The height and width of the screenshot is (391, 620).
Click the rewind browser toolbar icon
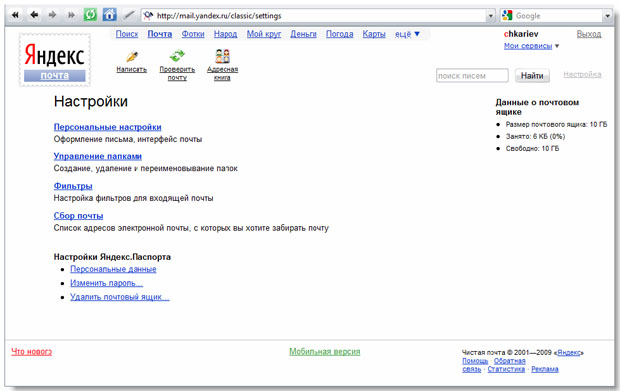pos(15,15)
